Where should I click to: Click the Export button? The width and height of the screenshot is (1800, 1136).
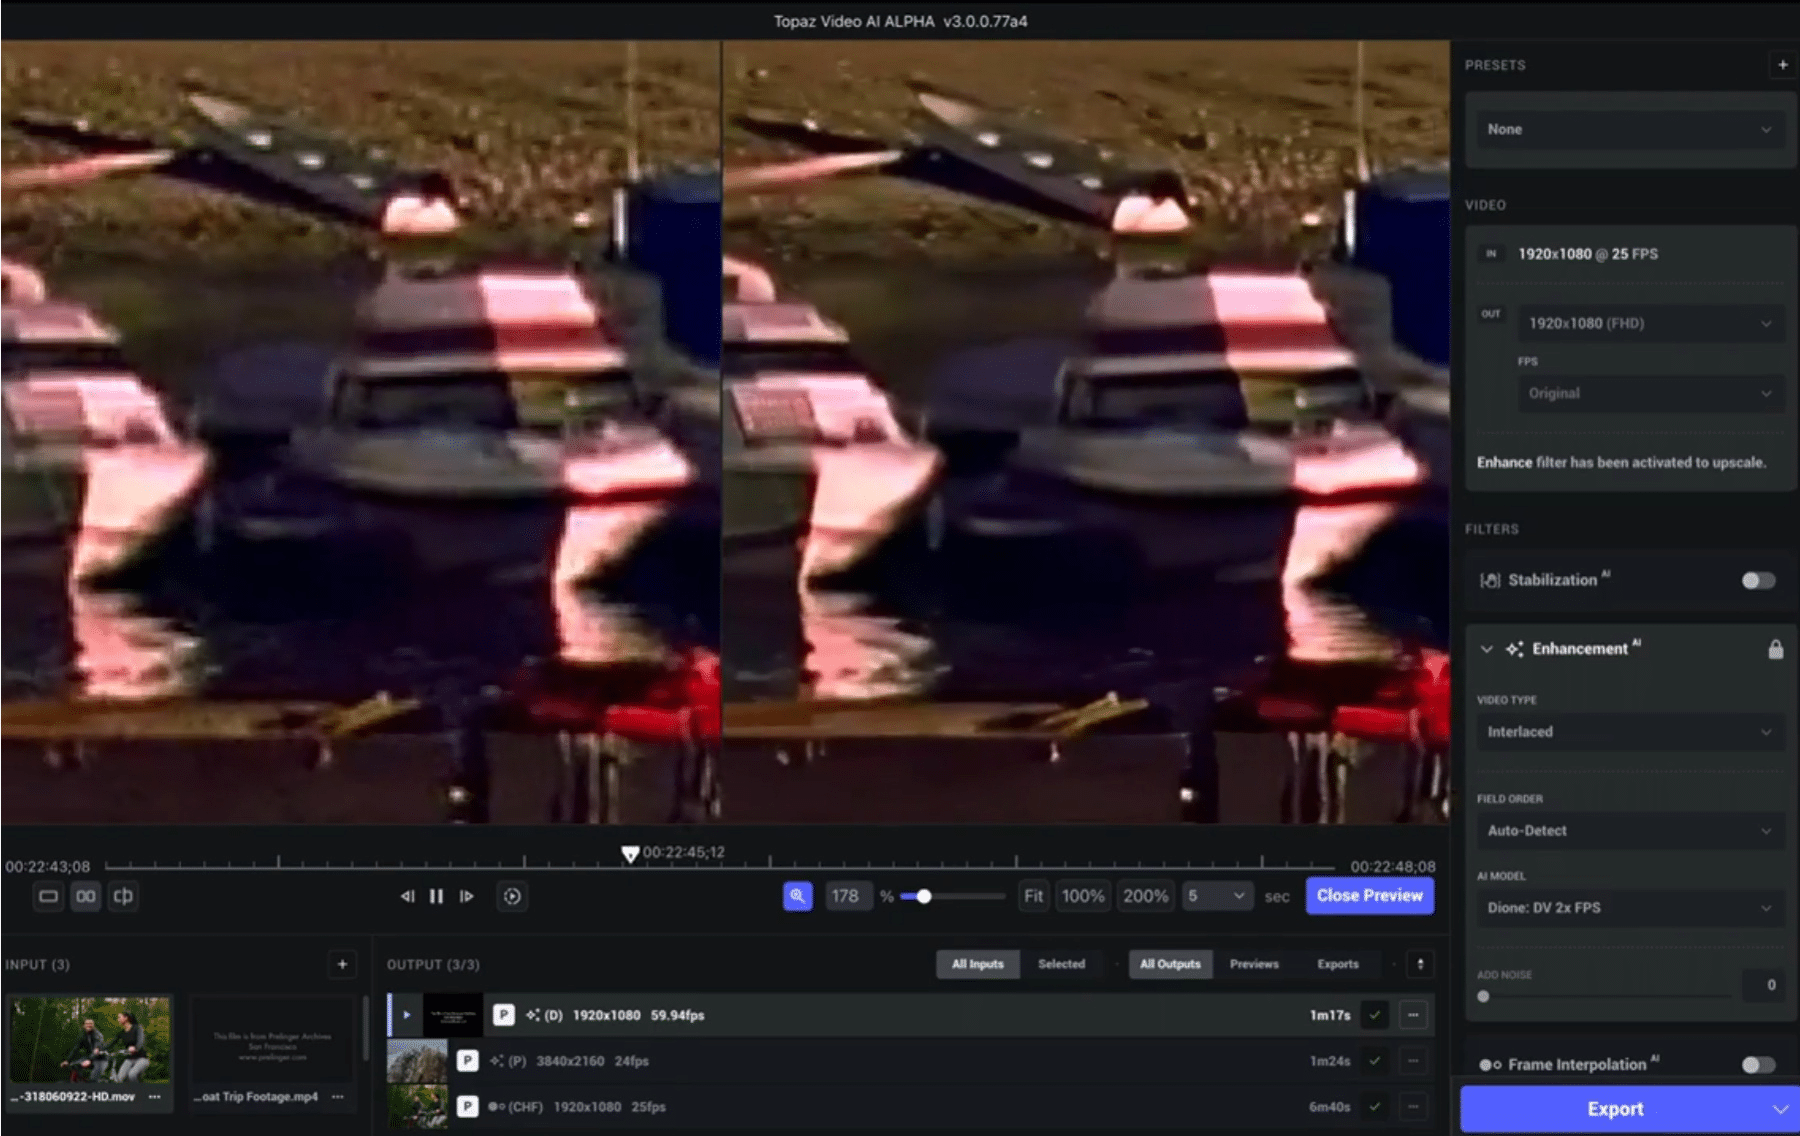(x=1614, y=1109)
